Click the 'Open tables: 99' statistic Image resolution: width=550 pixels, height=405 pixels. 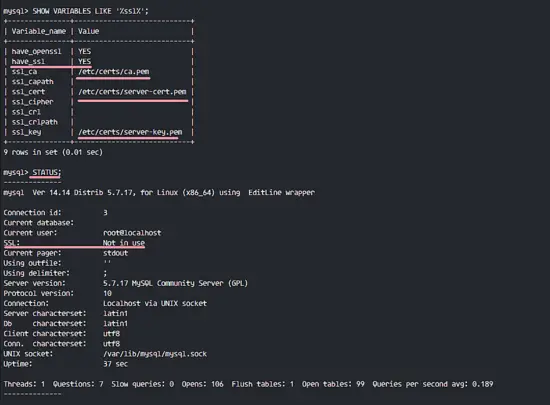(x=333, y=384)
